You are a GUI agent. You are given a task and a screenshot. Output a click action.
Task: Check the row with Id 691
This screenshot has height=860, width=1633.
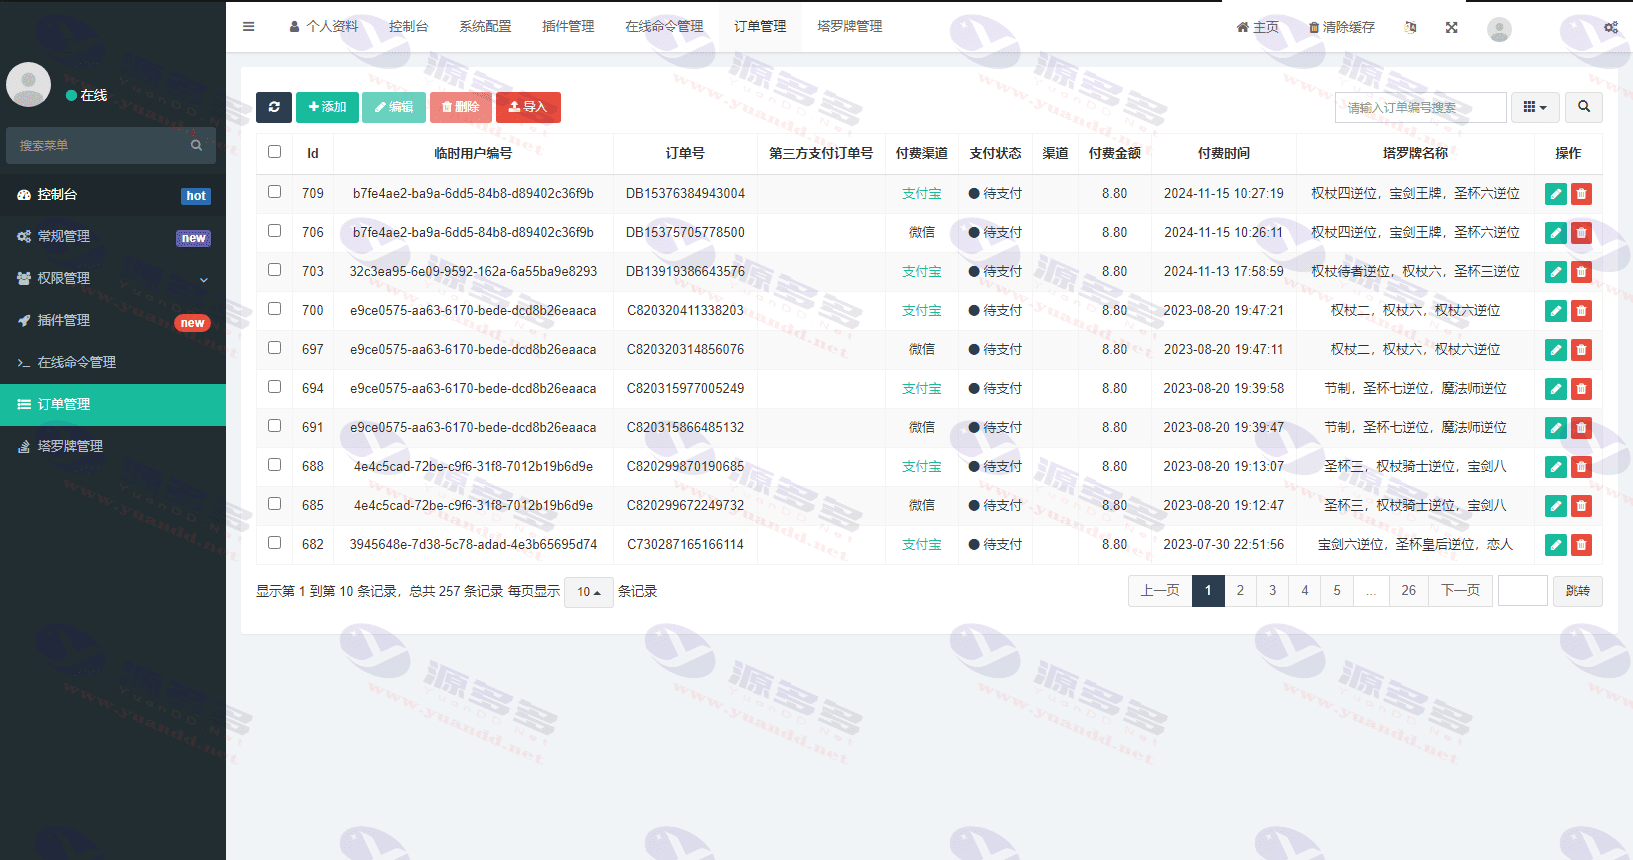[x=274, y=426]
